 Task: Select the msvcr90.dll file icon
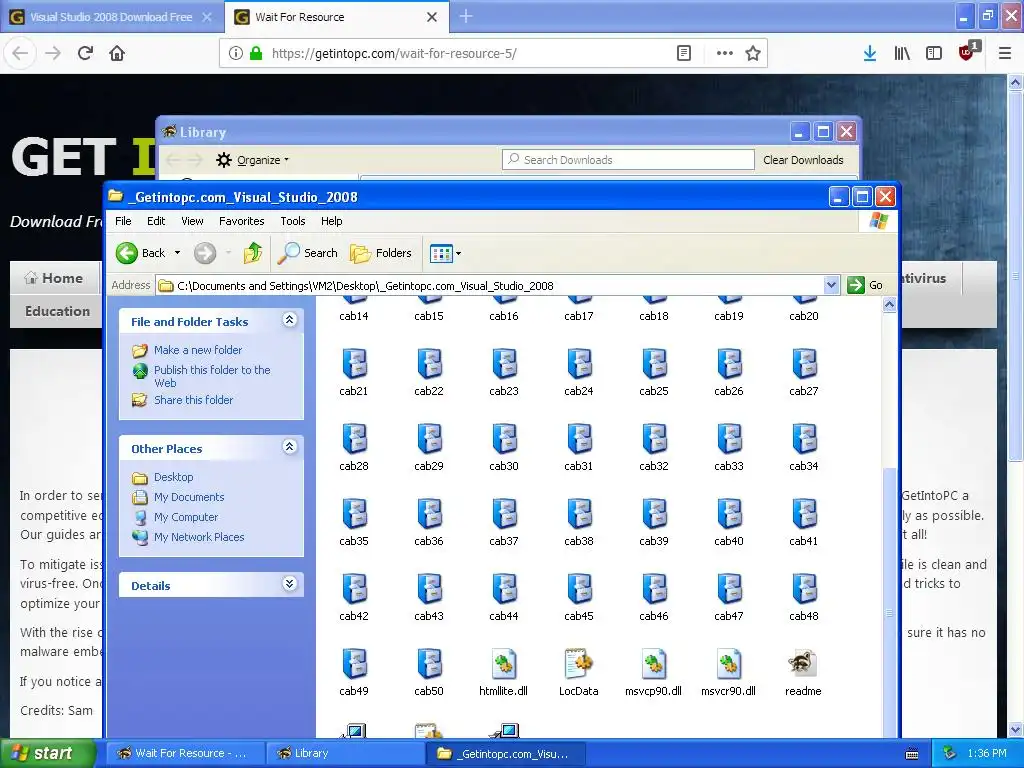tap(729, 664)
